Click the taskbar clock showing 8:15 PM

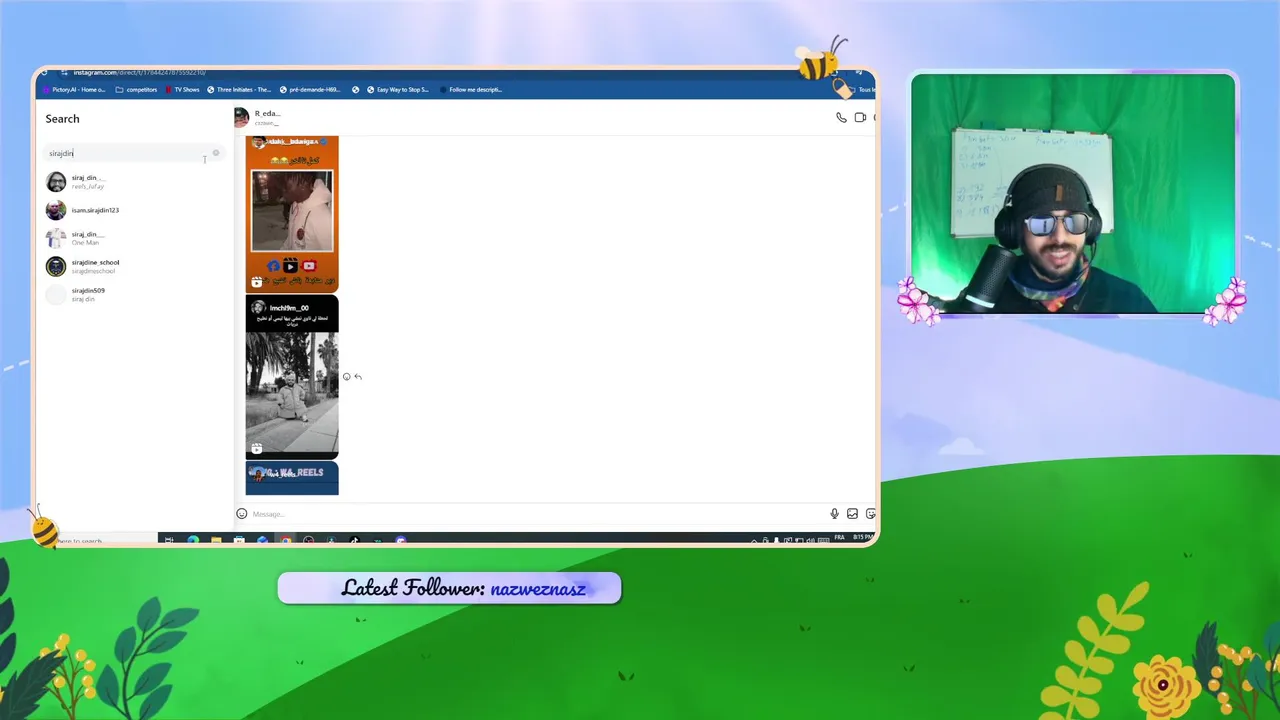861,538
